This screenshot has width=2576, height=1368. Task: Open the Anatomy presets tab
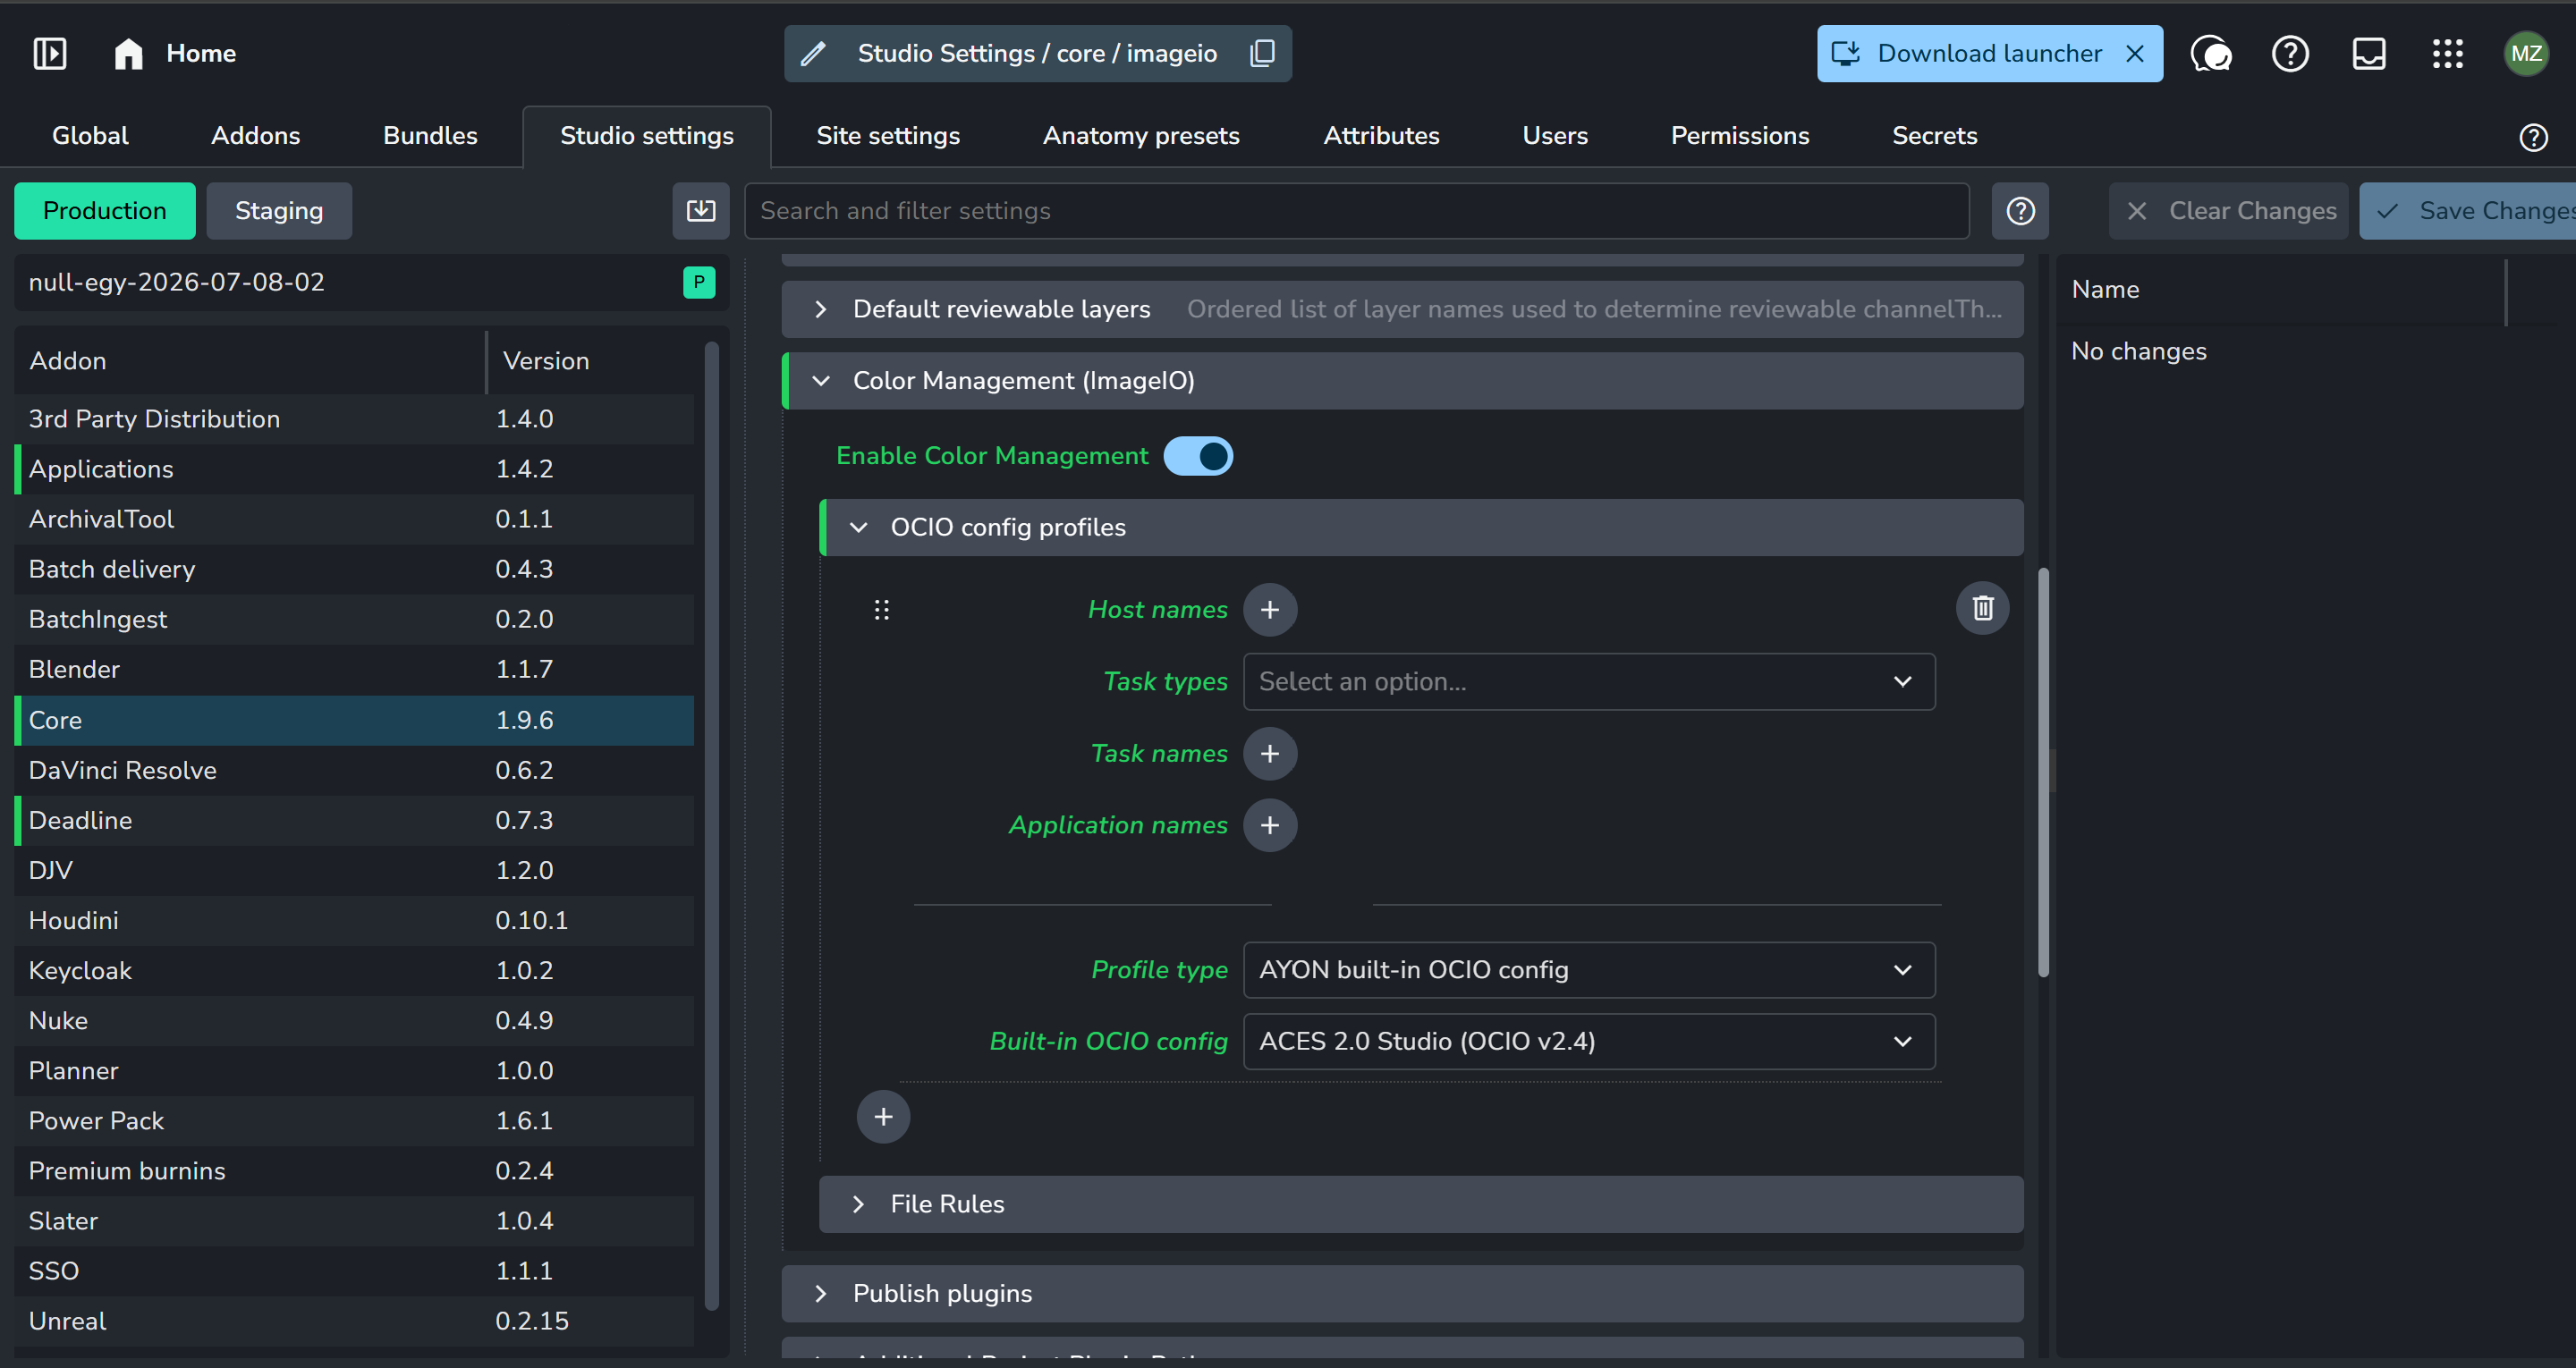tap(1141, 136)
